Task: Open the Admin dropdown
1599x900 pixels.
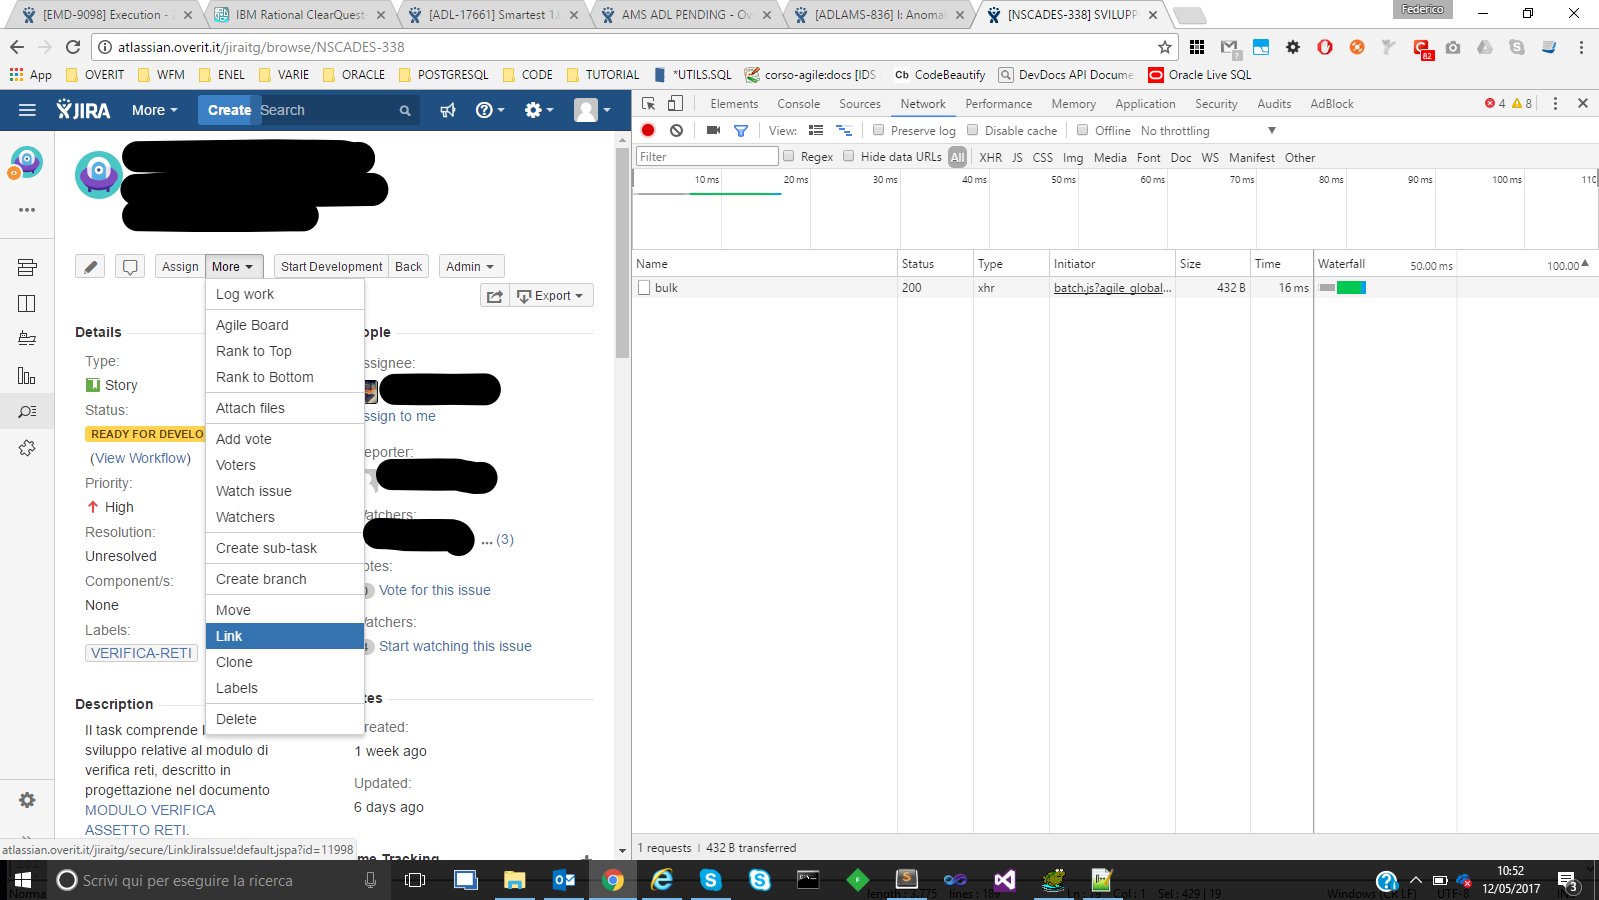Action: (x=471, y=266)
